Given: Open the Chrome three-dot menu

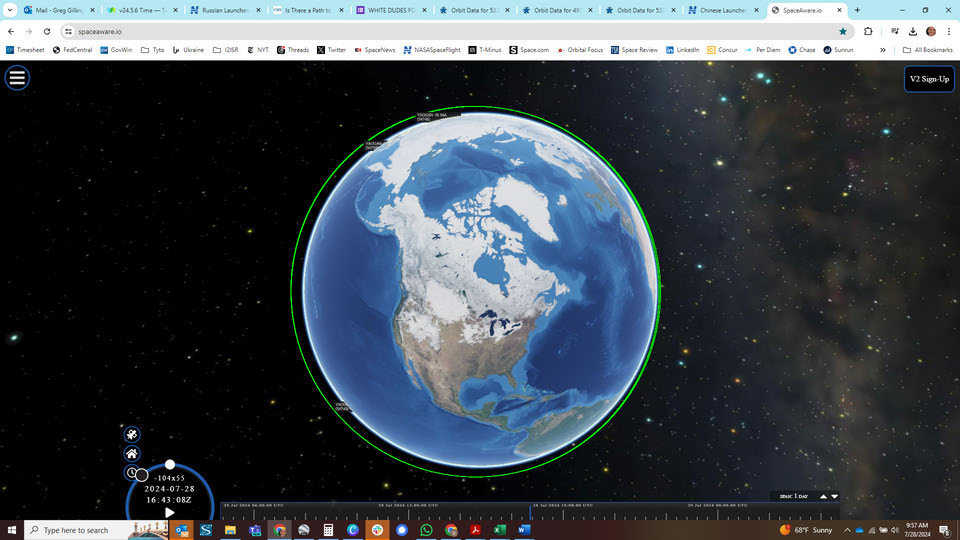Looking at the screenshot, I should click(948, 31).
